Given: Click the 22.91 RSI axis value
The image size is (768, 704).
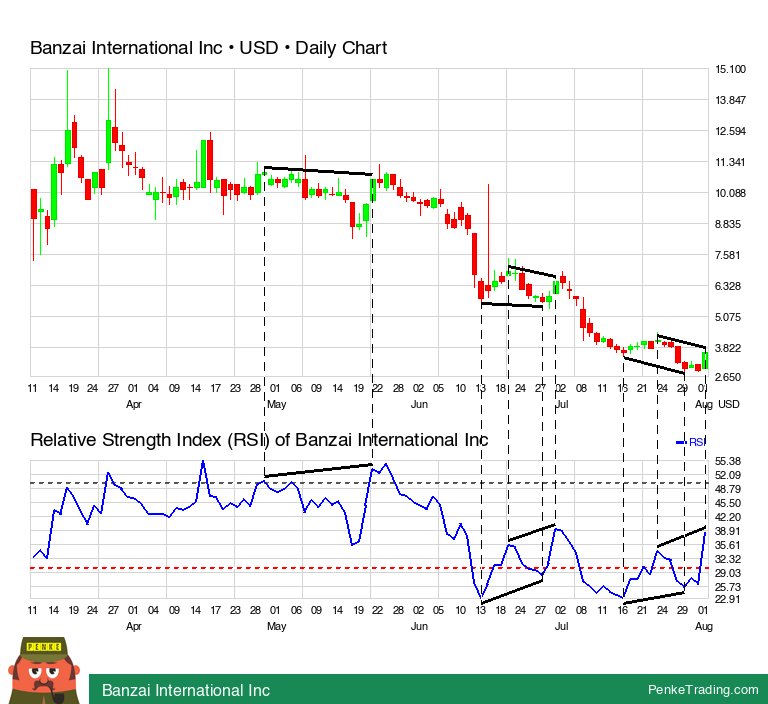Looking at the screenshot, I should pos(728,599).
